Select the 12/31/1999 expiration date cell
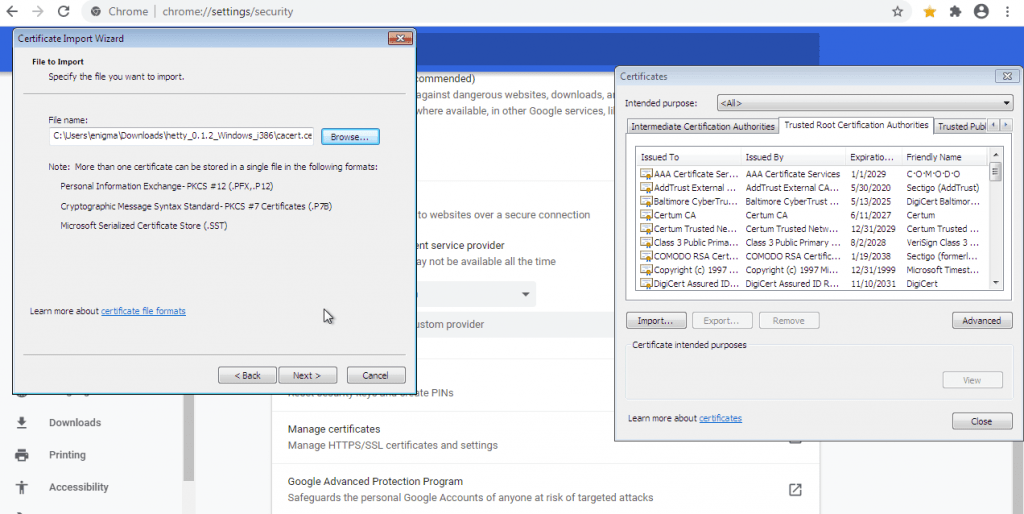Viewport: 1024px width, 514px height. pos(871,270)
